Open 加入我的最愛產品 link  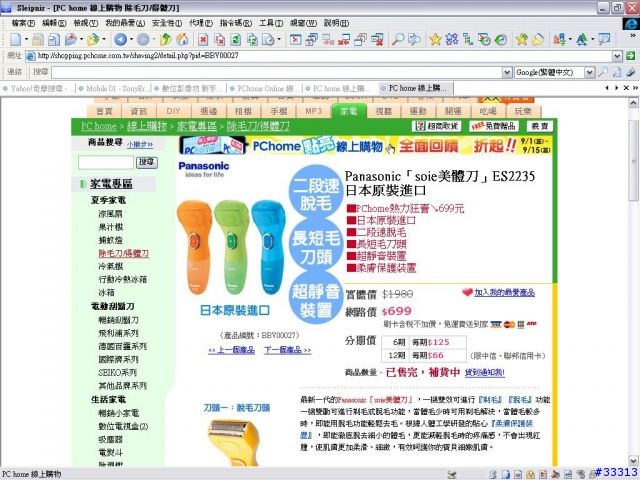504,292
